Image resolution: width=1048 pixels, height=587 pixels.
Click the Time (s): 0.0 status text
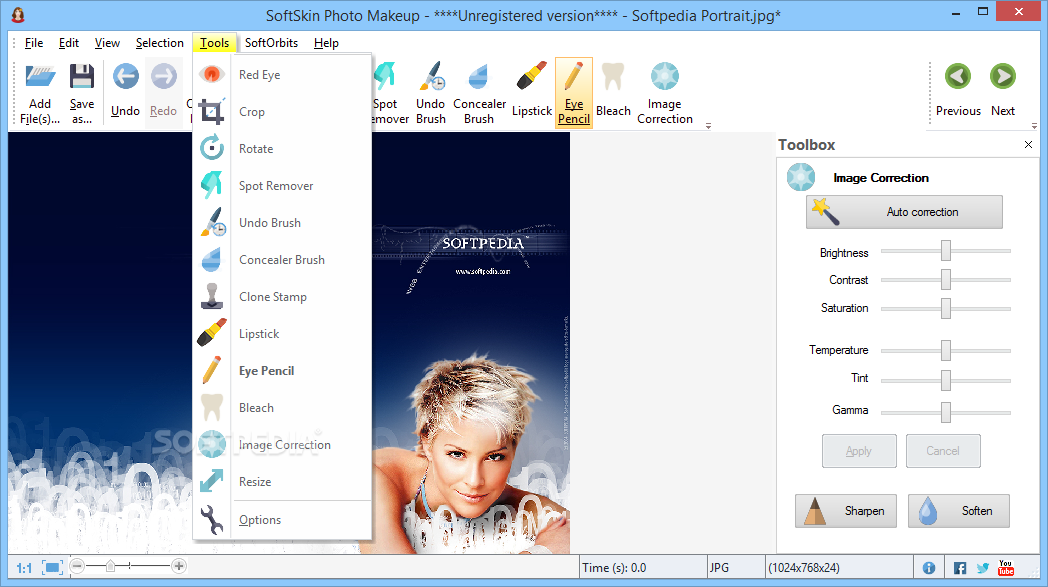coord(614,568)
